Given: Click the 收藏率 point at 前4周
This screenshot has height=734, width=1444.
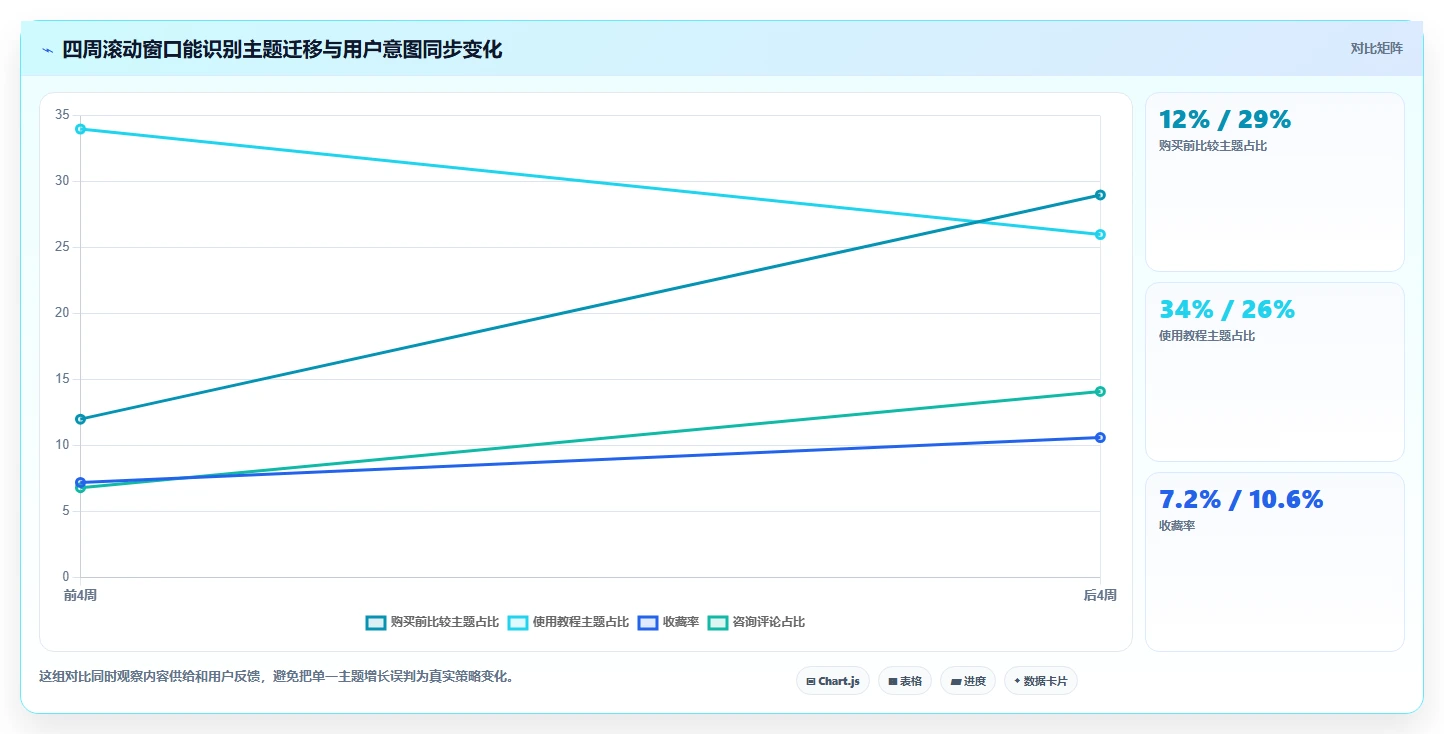Looking at the screenshot, I should pos(80,482).
